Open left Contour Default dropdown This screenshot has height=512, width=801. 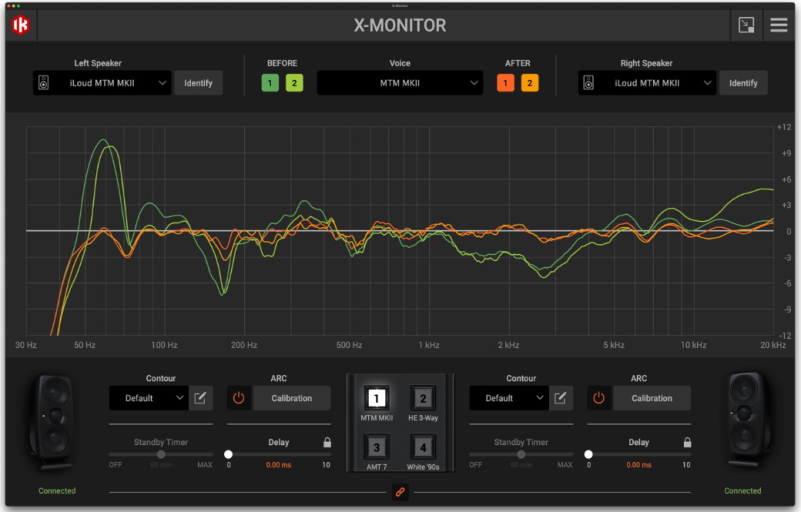coord(149,398)
